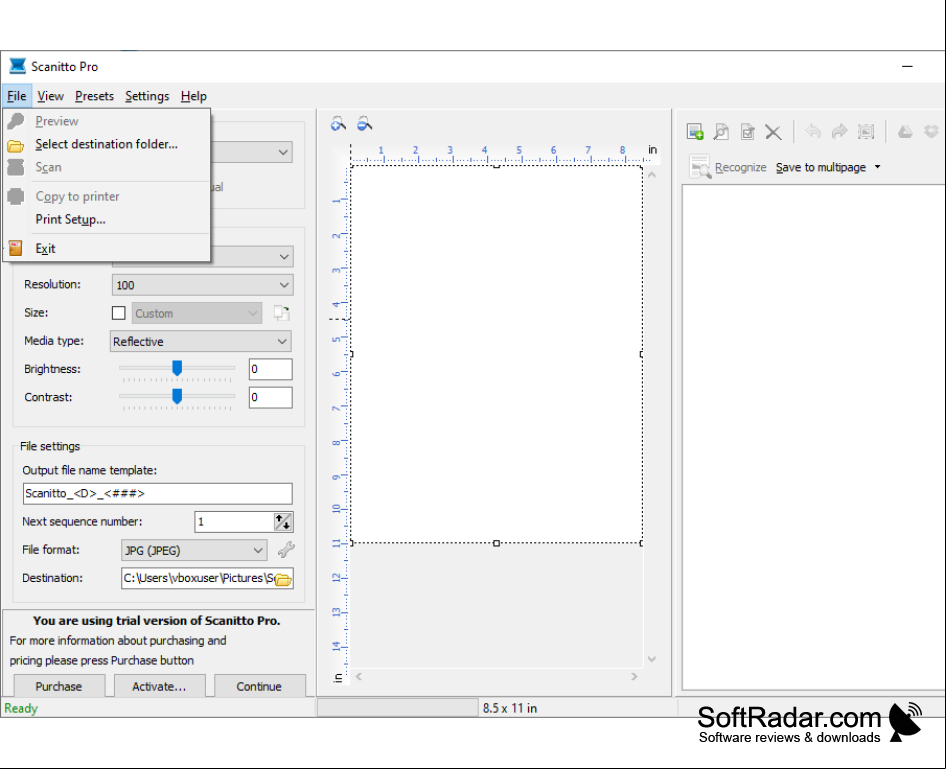The width and height of the screenshot is (946, 769).
Task: Open the scanner source dropdown at top
Action: click(x=283, y=152)
